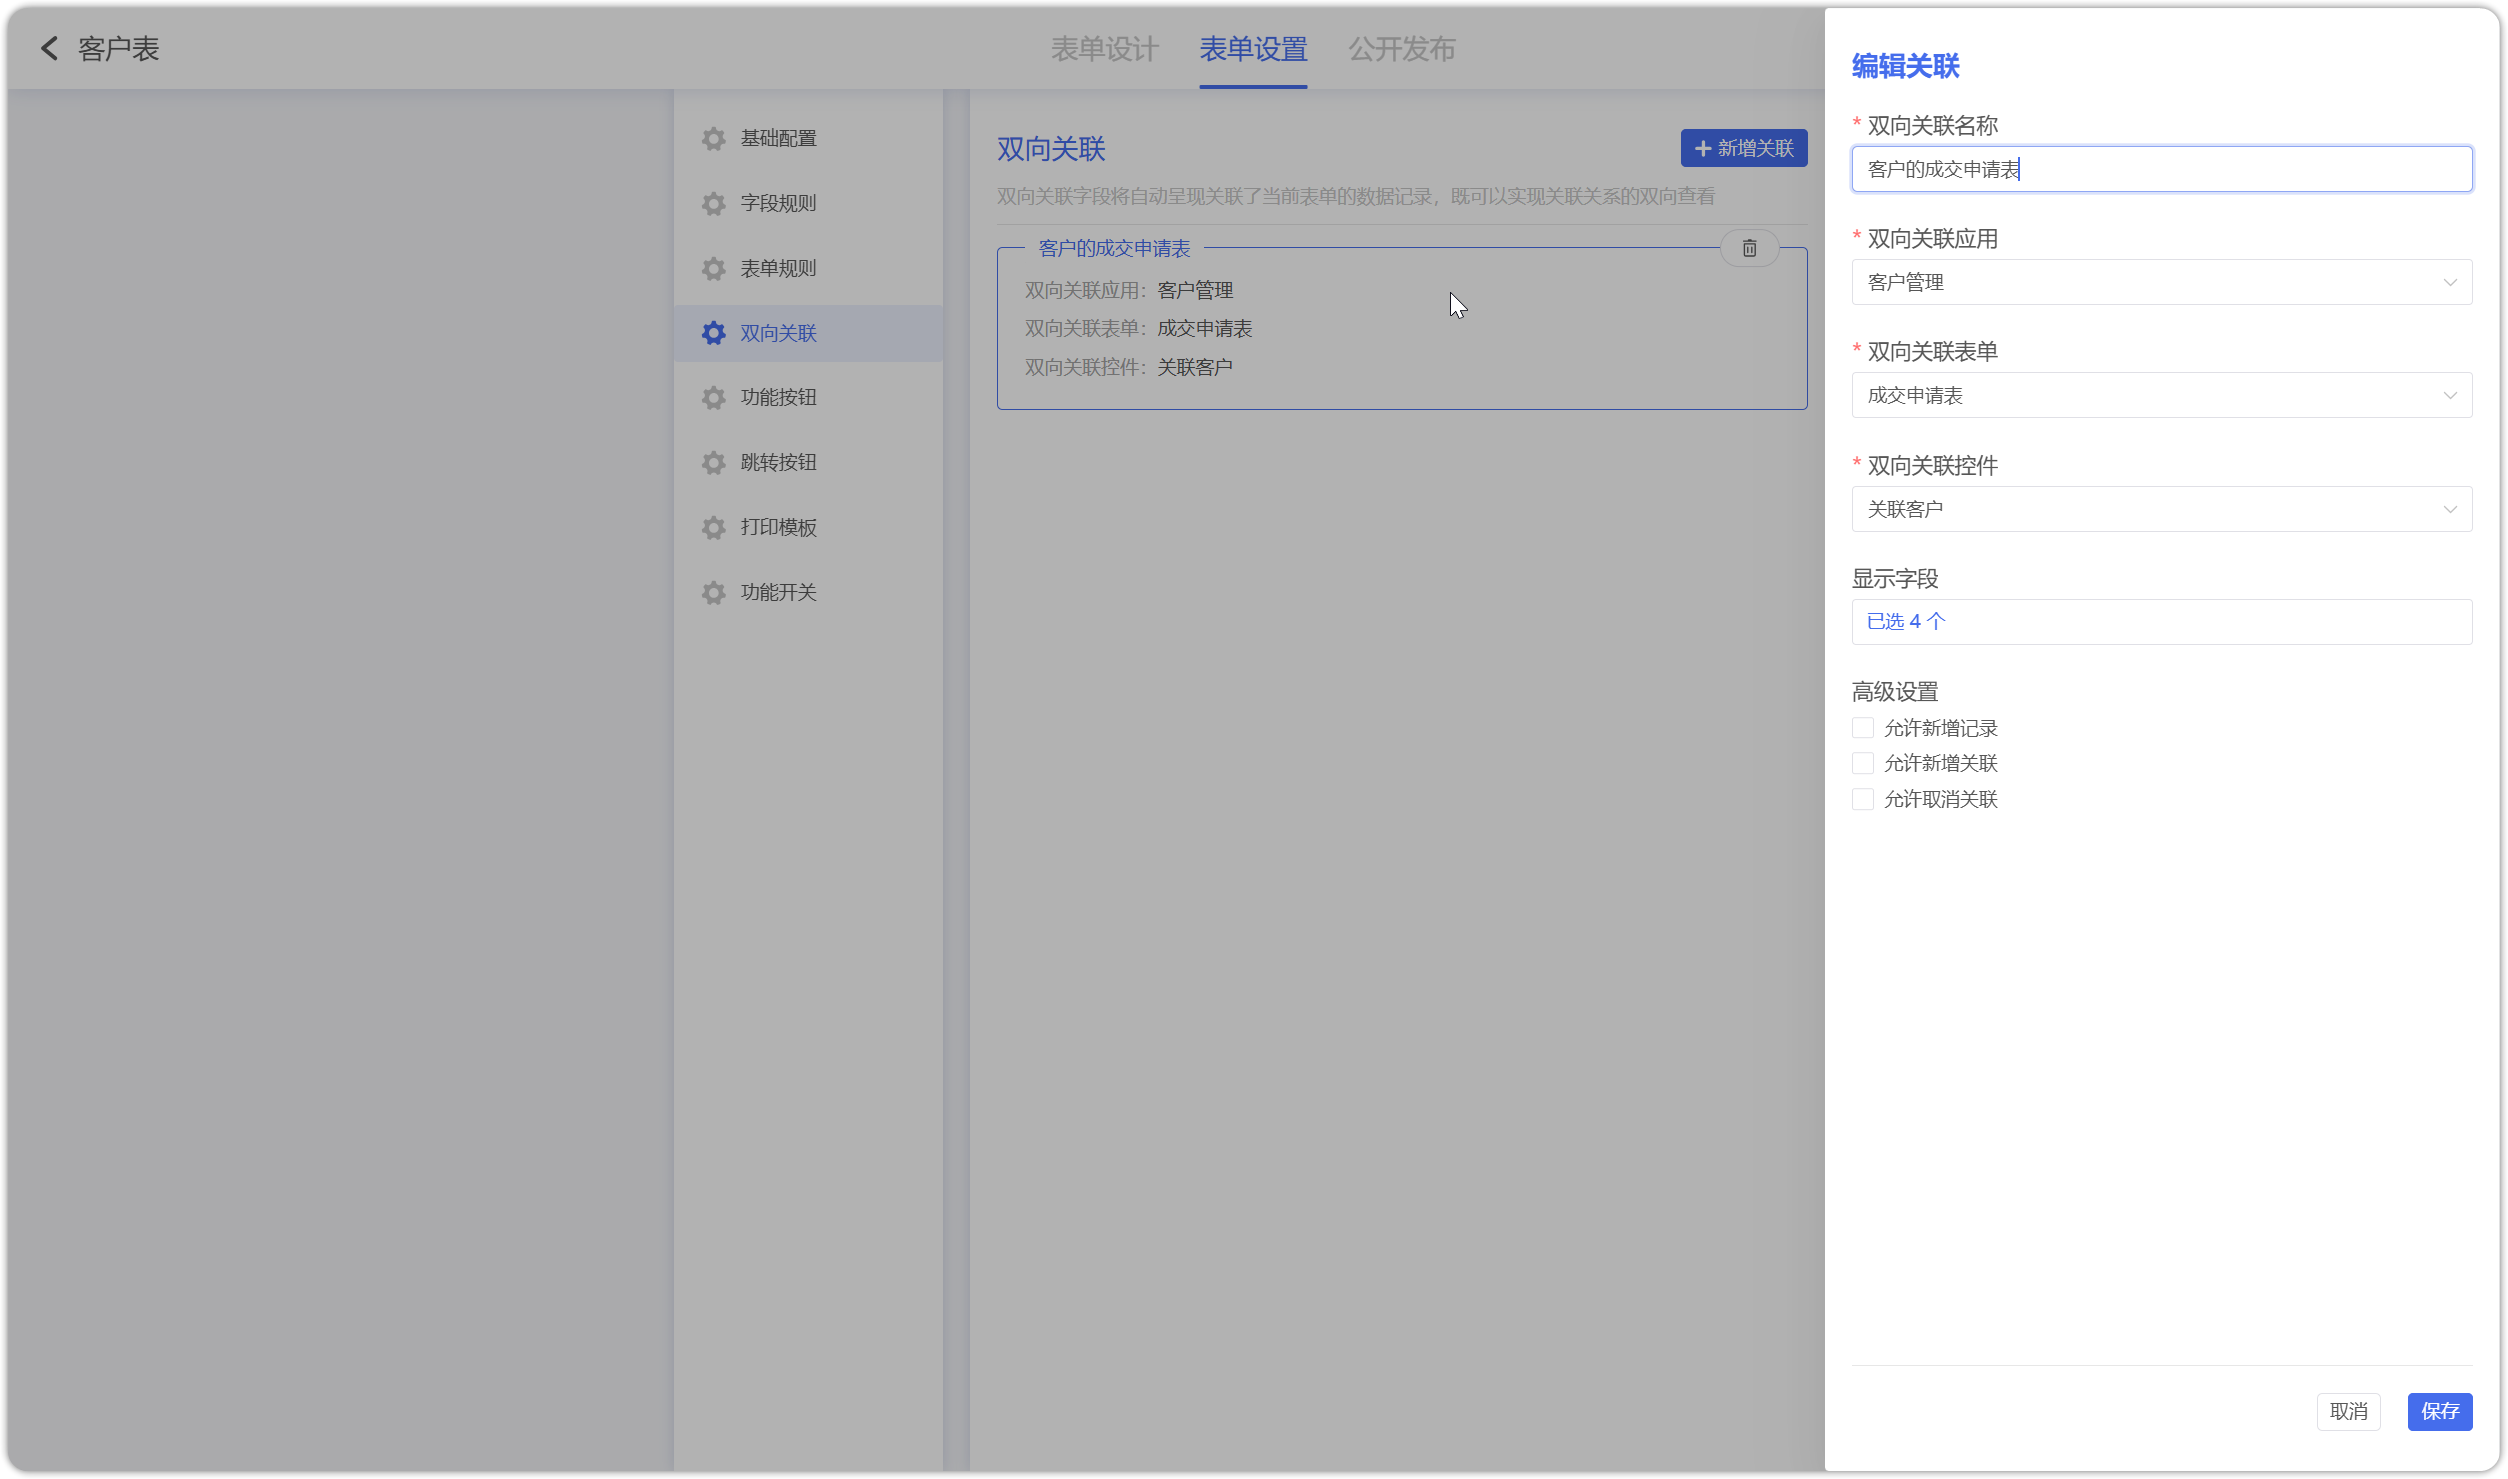Tick the 允许取消关联 checkbox

1862,799
